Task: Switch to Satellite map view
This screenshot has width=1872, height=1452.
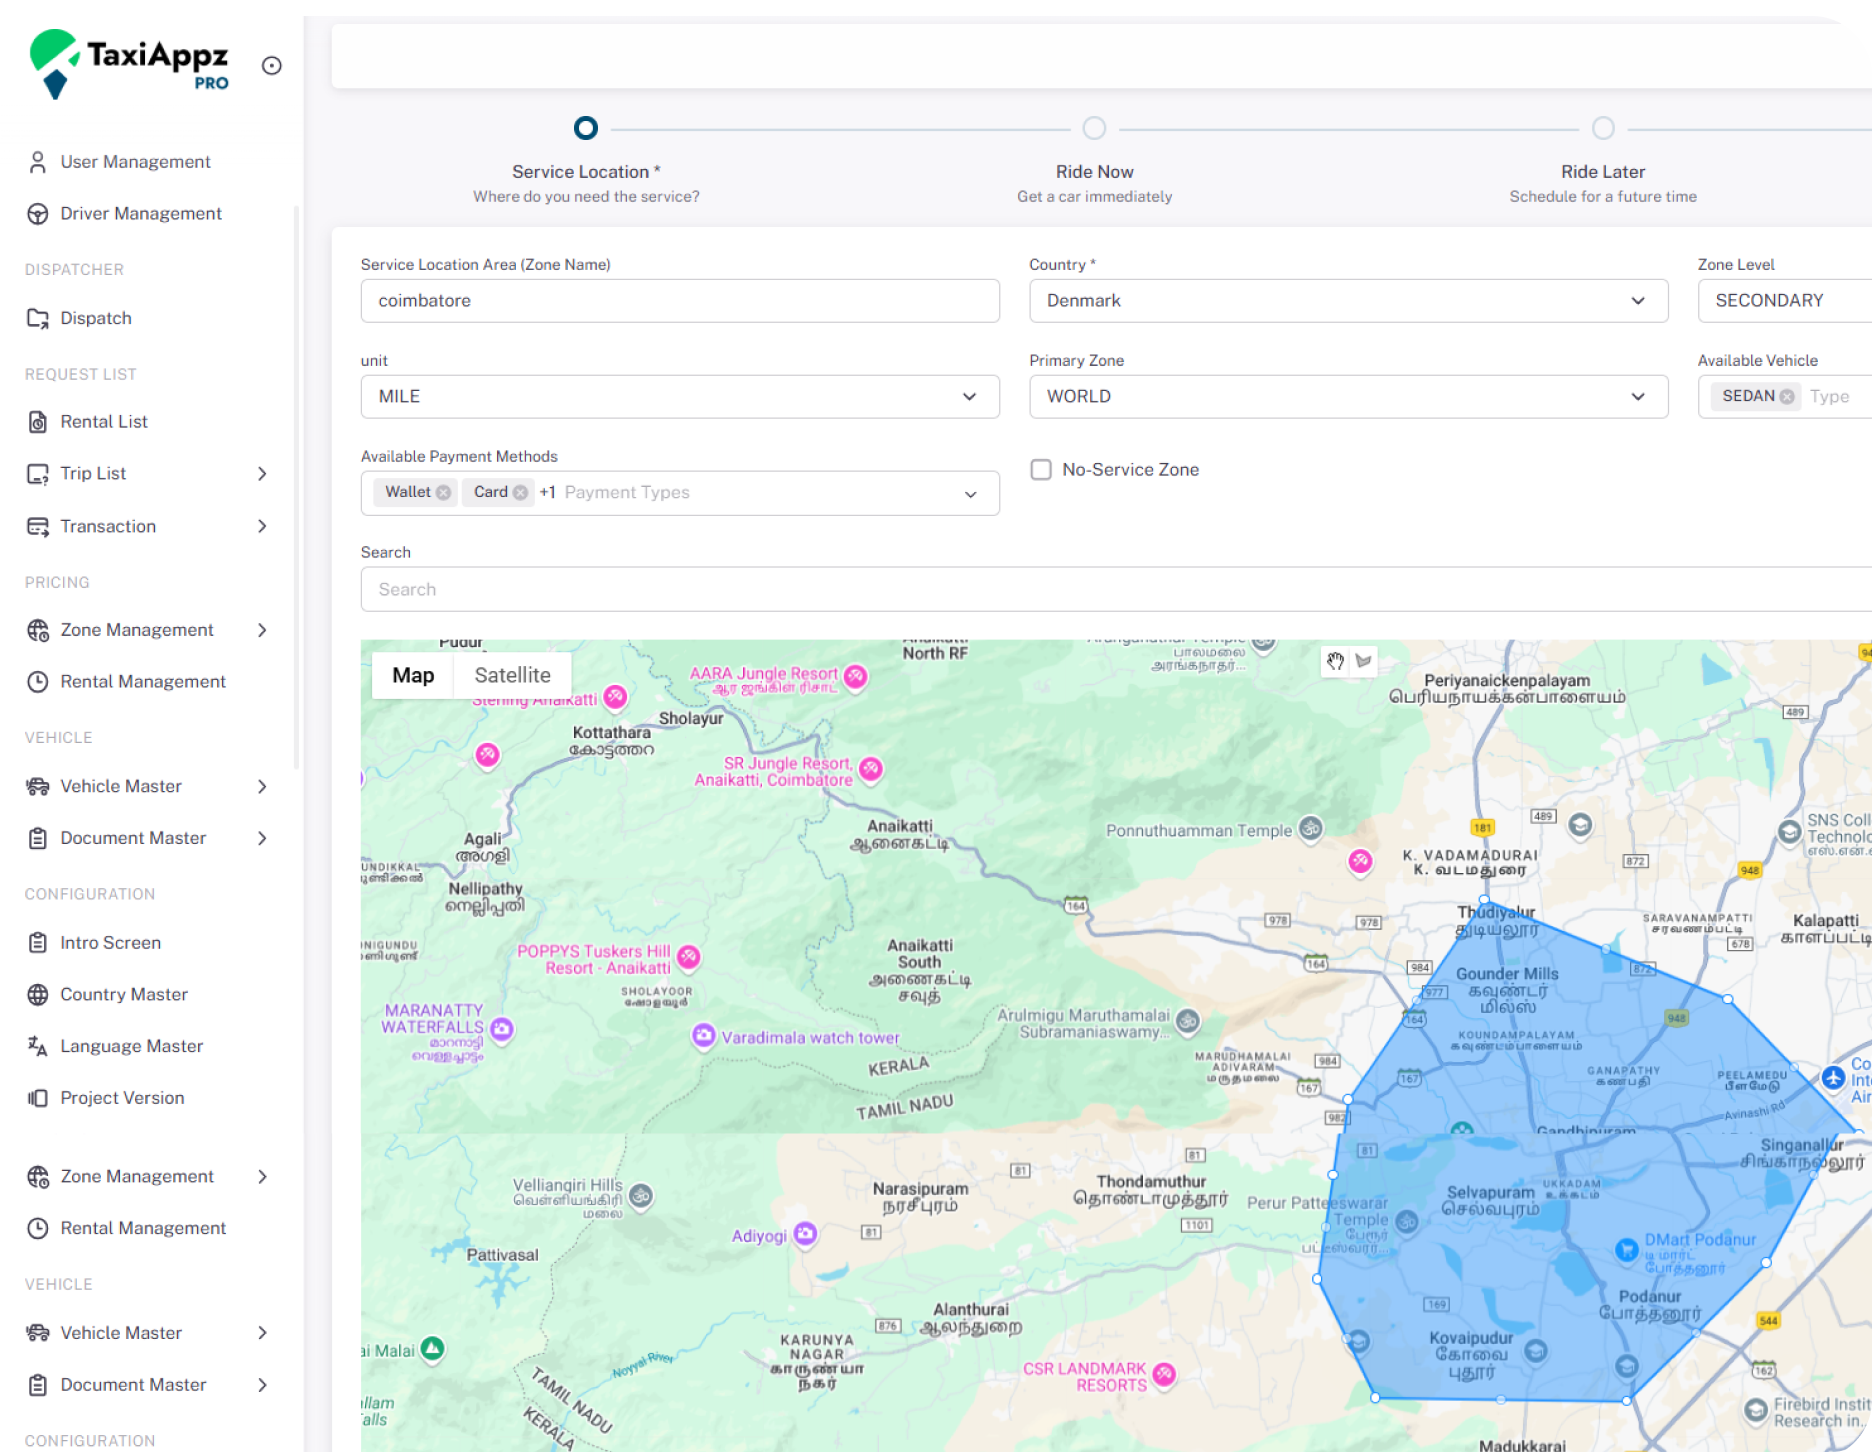Action: pos(512,675)
